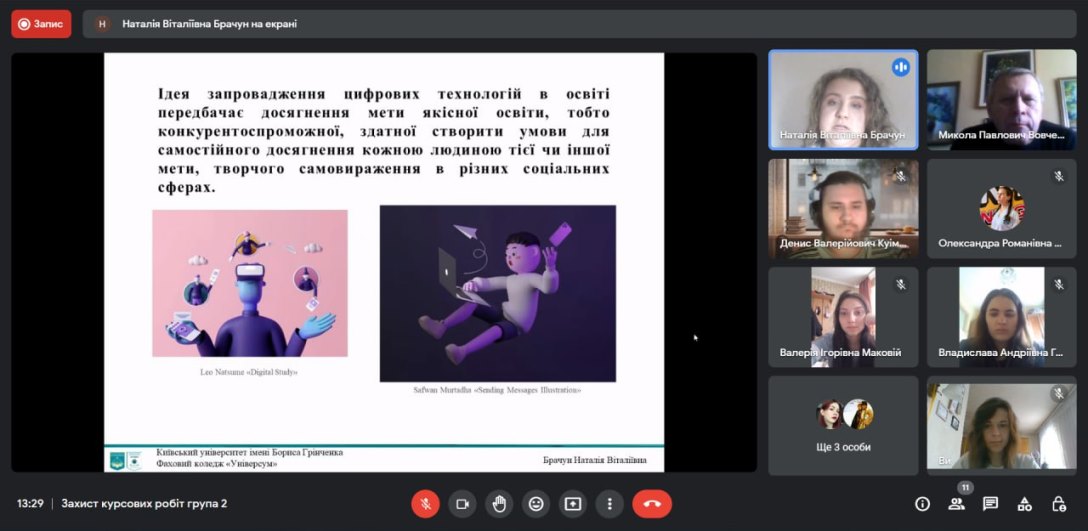Raise your hand in the meeting
The image size is (1088, 531).
click(499, 504)
